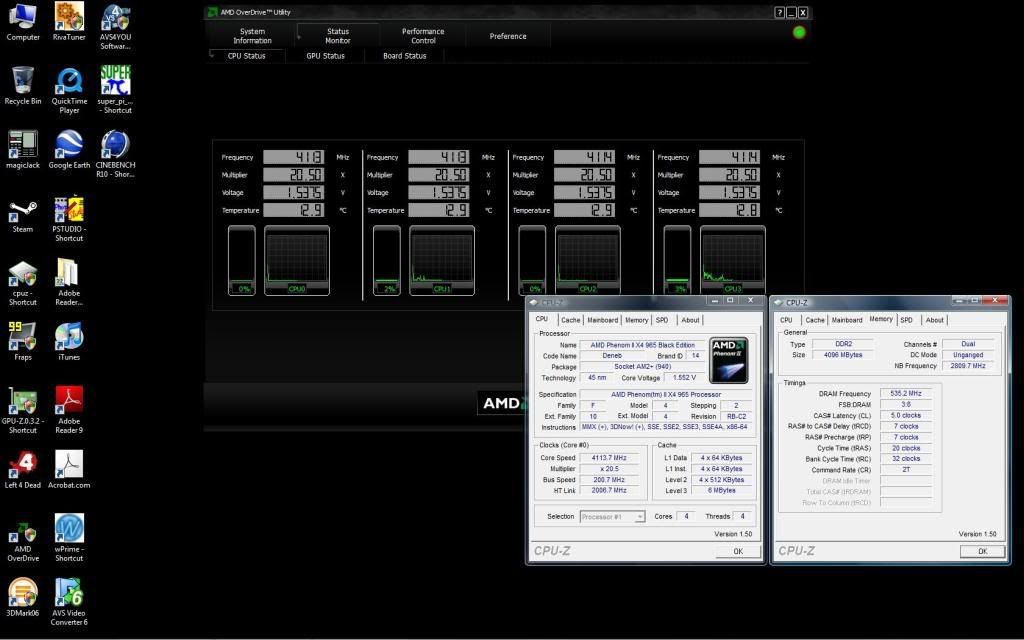Open the Adobe Reader folder icon
1024x640 pixels.
[69, 282]
